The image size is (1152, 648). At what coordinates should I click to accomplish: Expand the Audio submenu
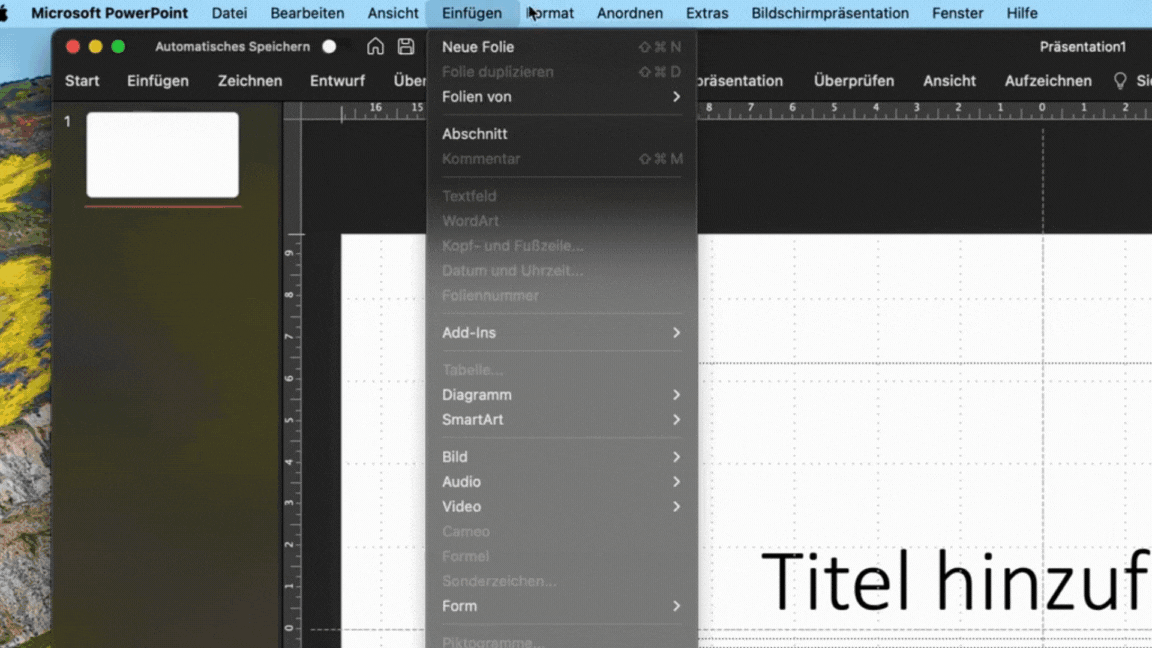(x=562, y=482)
